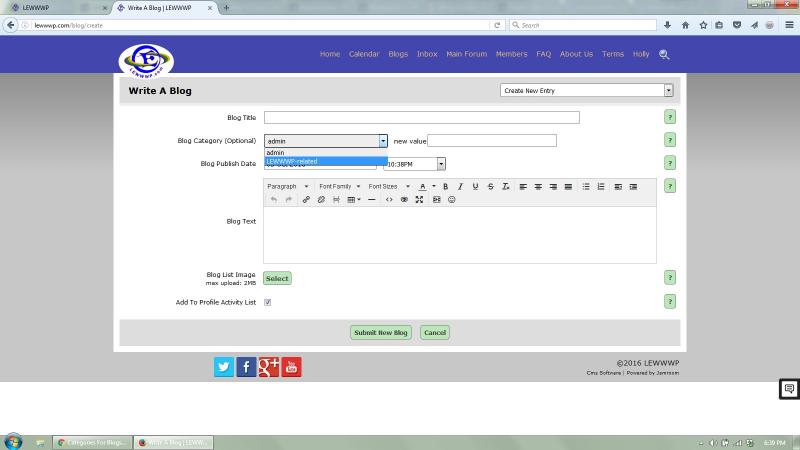Screen dimensions: 800x450
Task: Toggle bold formatting in editor toolbar
Action: [x=446, y=187]
